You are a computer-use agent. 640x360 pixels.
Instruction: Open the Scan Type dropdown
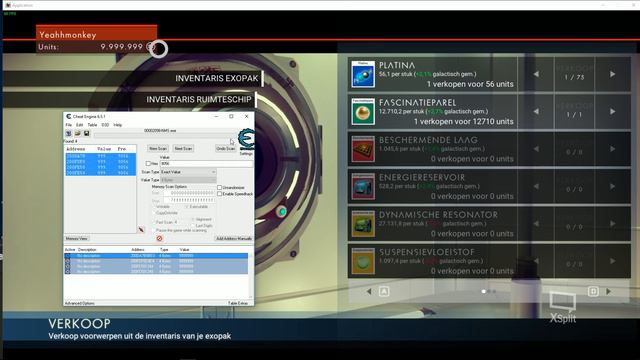click(x=188, y=172)
